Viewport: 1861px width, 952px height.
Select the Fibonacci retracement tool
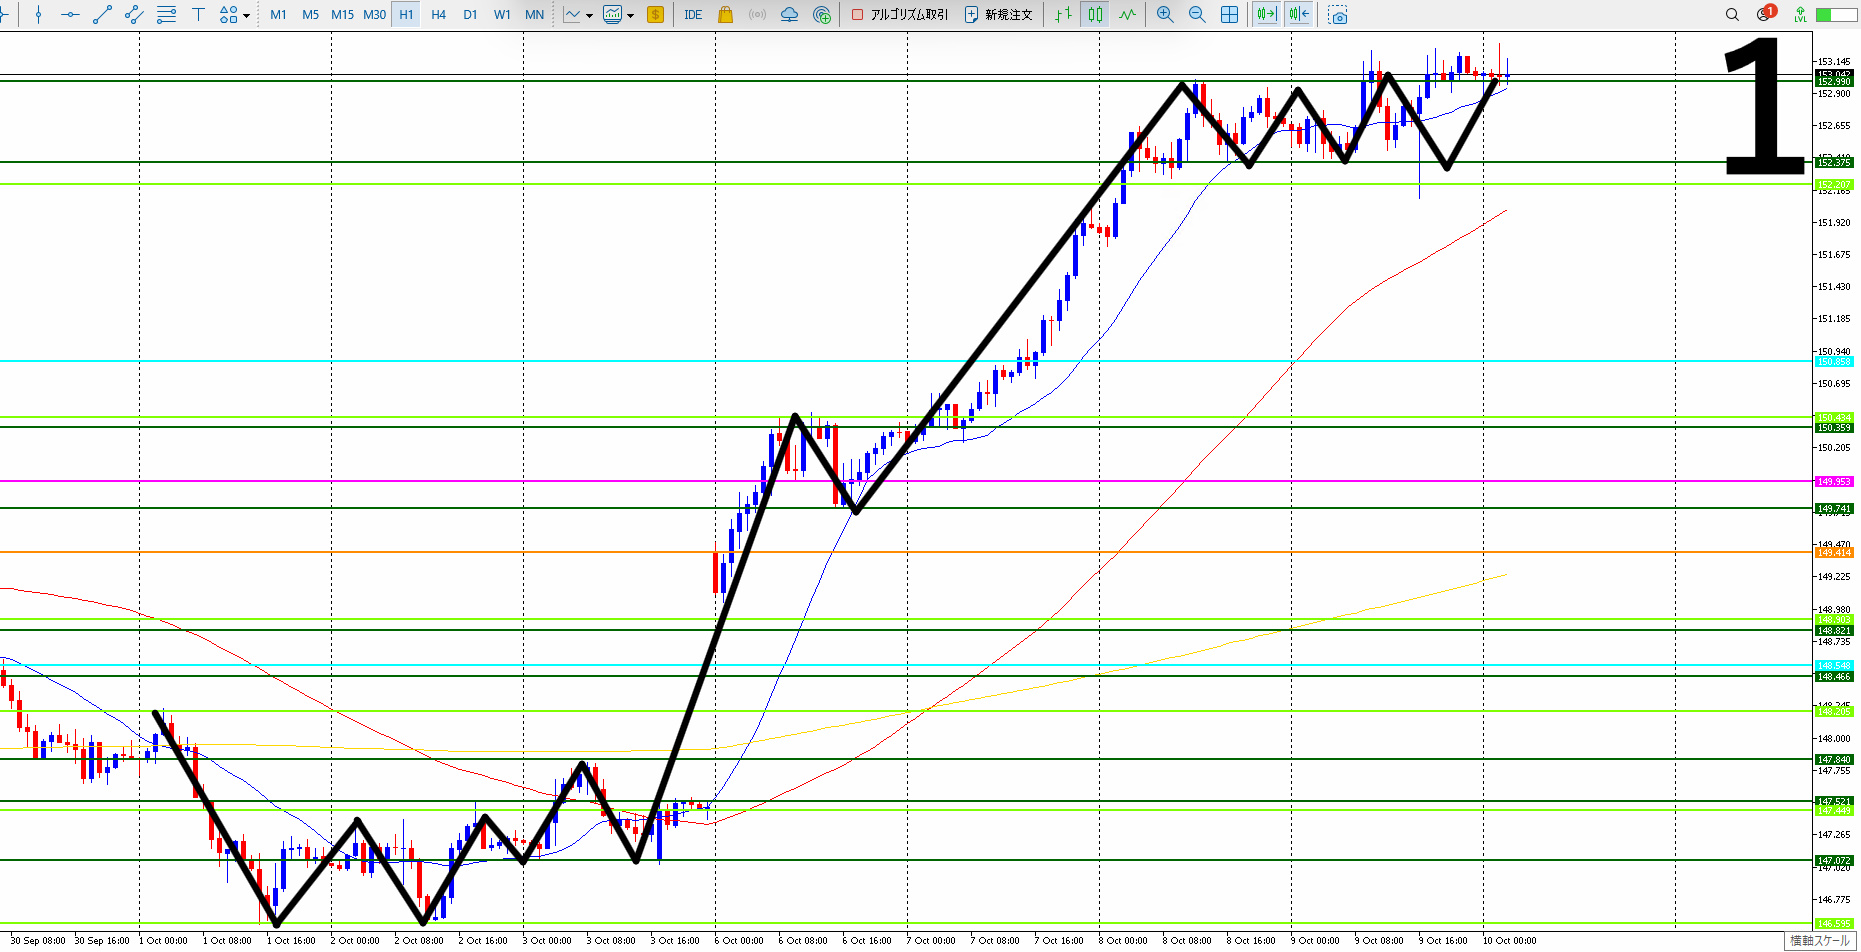pos(167,15)
